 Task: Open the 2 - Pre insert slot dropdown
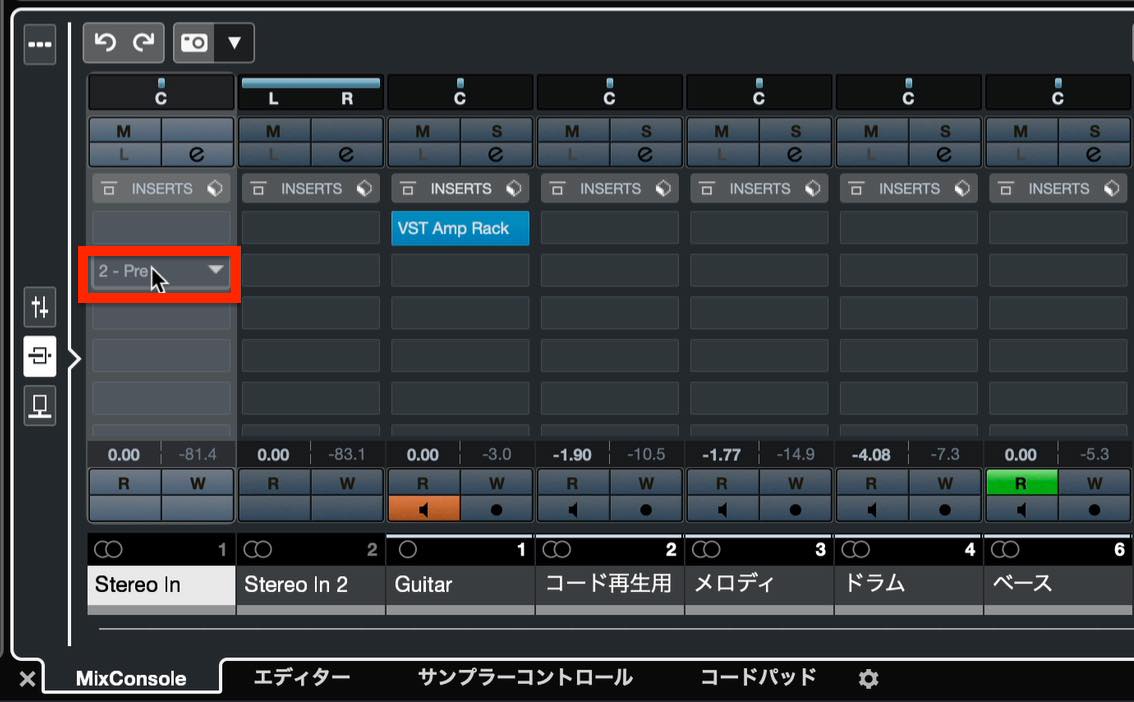tap(215, 270)
